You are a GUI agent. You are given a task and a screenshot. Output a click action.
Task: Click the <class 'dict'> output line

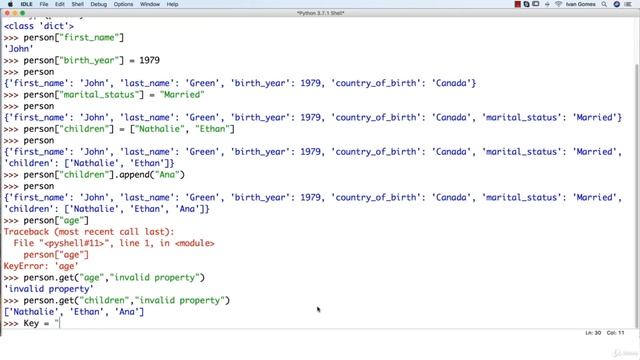pos(39,26)
